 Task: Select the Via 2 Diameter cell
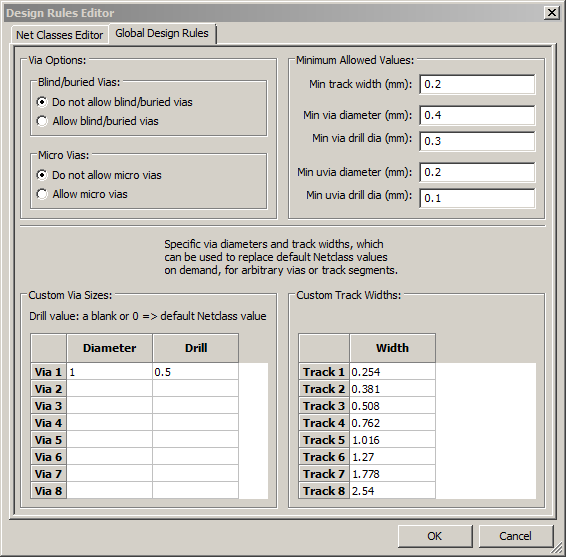pyautogui.click(x=109, y=389)
